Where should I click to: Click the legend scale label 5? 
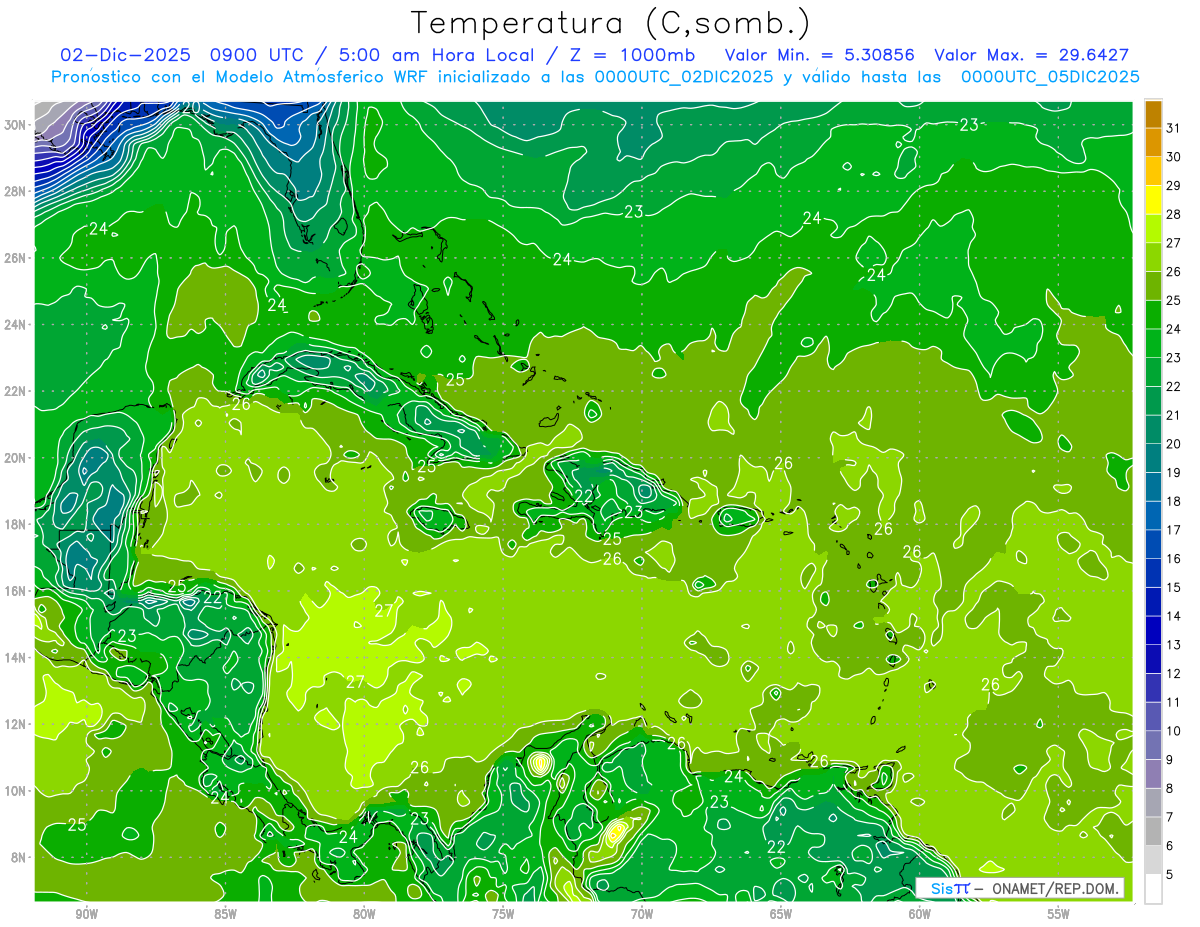pos(1171,874)
